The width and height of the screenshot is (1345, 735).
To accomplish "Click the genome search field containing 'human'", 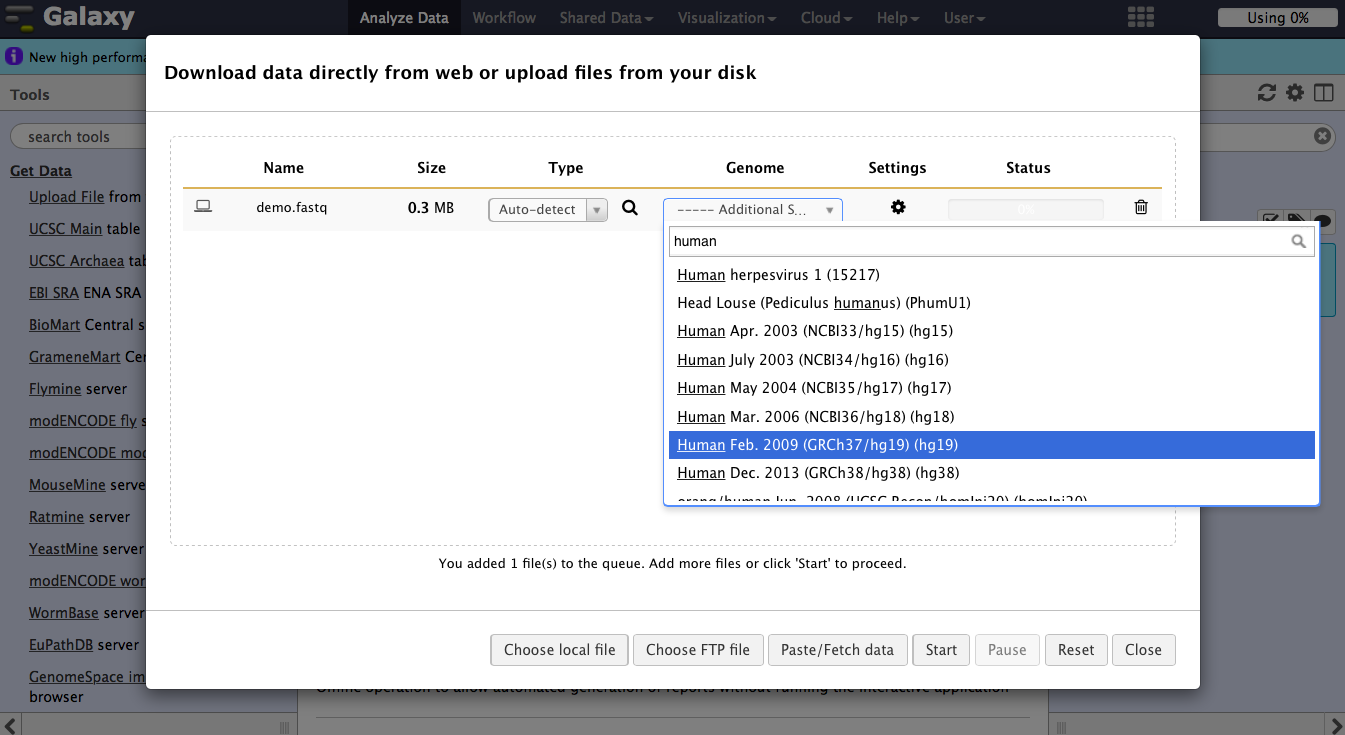I will click(980, 241).
